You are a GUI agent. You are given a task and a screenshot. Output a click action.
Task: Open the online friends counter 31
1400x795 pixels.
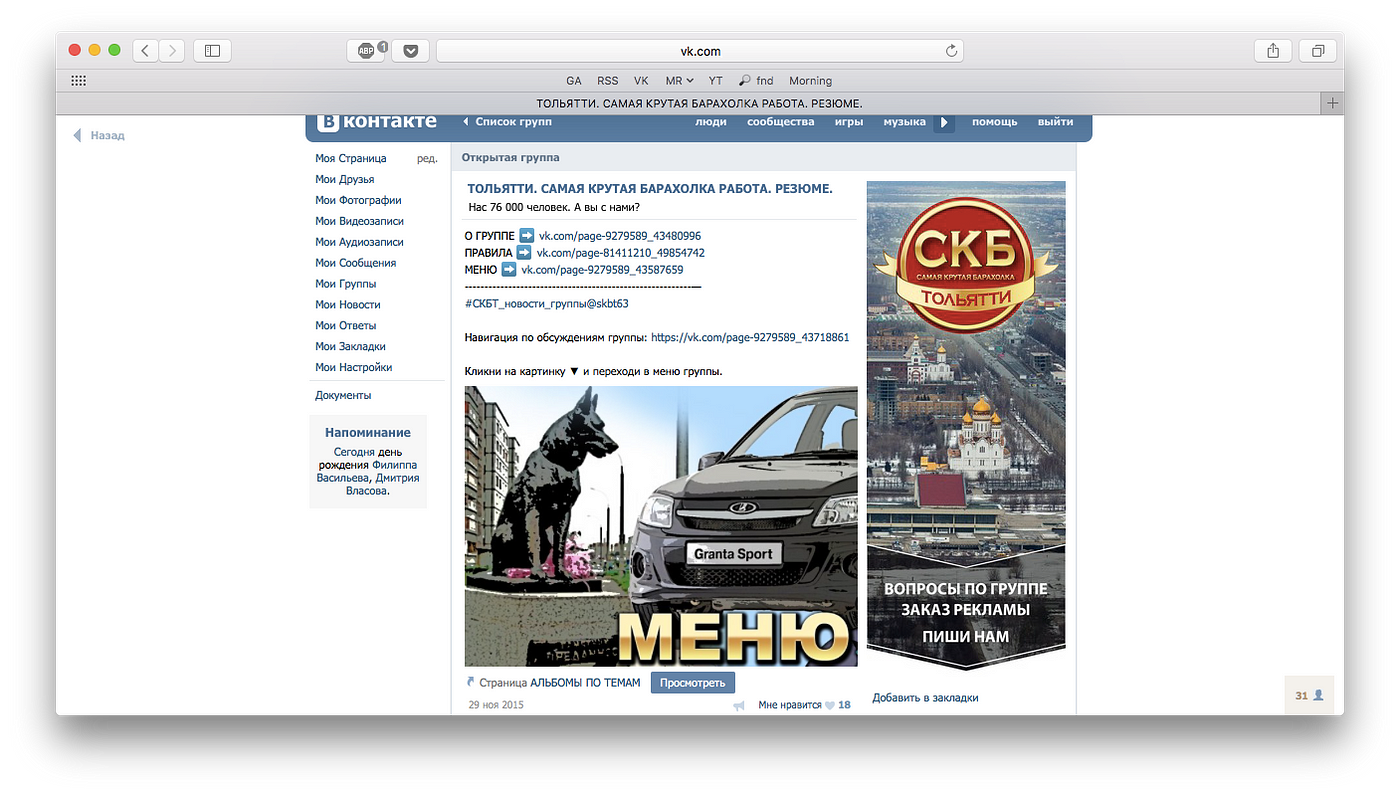pyautogui.click(x=1309, y=695)
